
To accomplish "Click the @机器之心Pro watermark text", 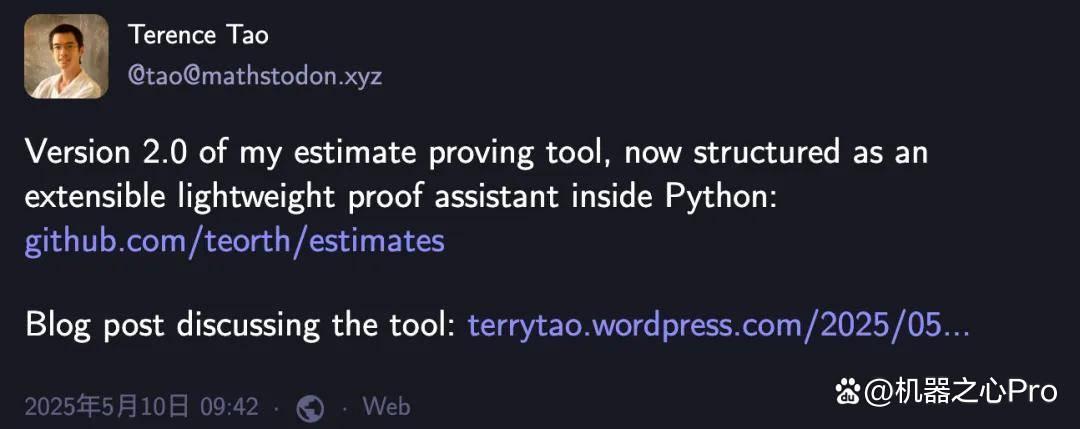I will pos(960,393).
